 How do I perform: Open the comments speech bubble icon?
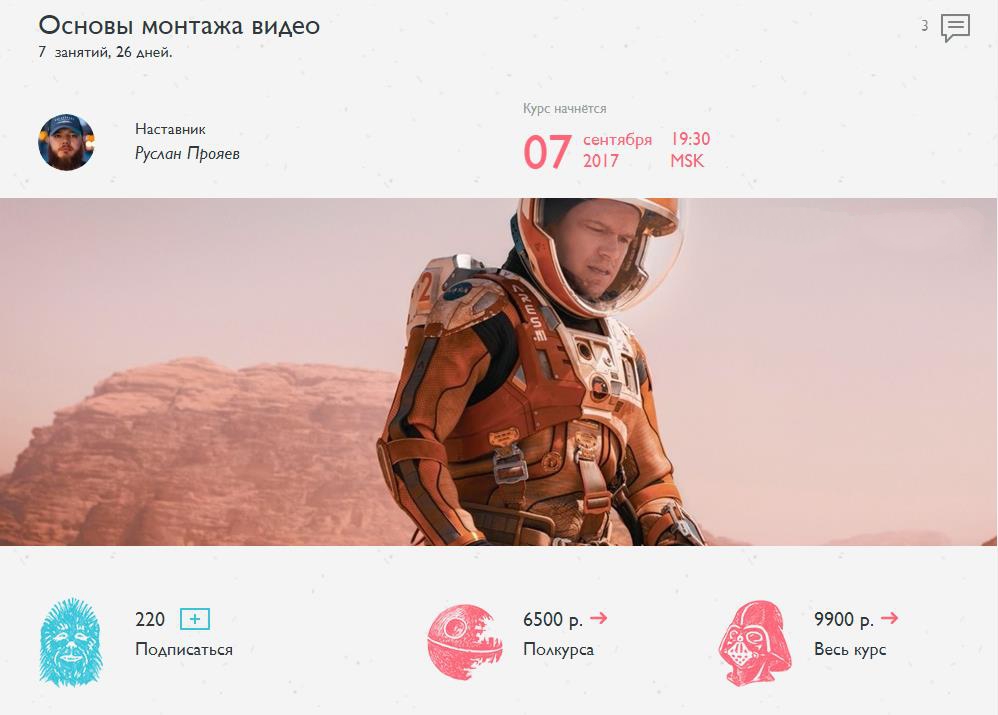pos(955,28)
